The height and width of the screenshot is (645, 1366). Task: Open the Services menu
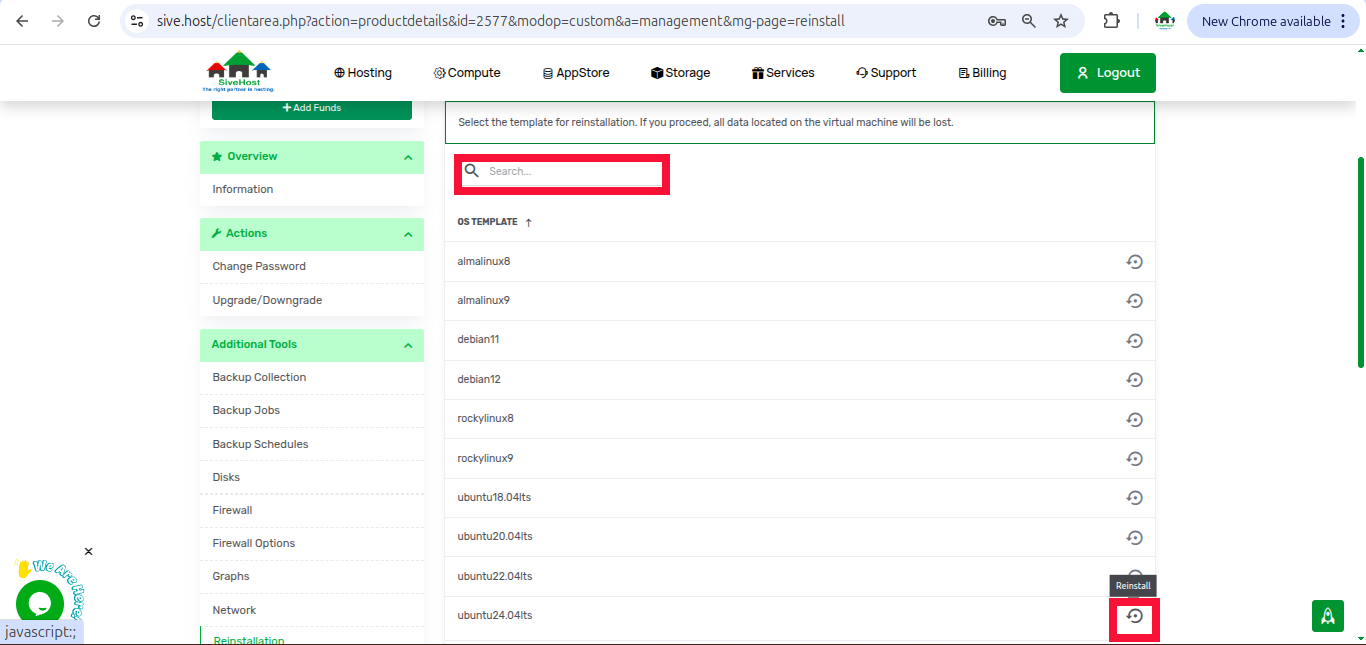tap(783, 73)
